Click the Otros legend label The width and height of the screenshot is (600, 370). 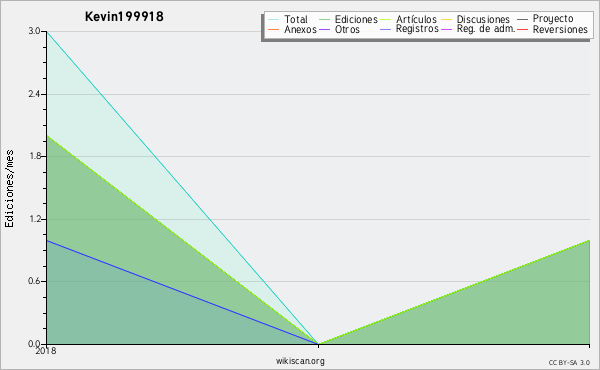pyautogui.click(x=347, y=29)
